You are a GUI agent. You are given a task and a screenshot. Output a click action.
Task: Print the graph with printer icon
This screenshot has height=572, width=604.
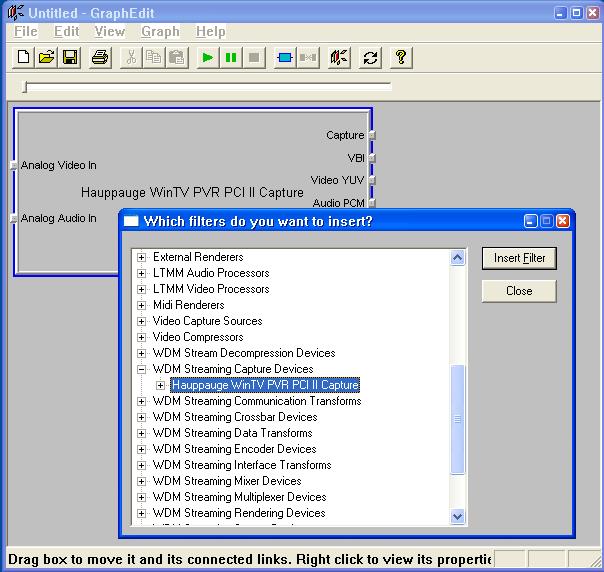pos(100,58)
